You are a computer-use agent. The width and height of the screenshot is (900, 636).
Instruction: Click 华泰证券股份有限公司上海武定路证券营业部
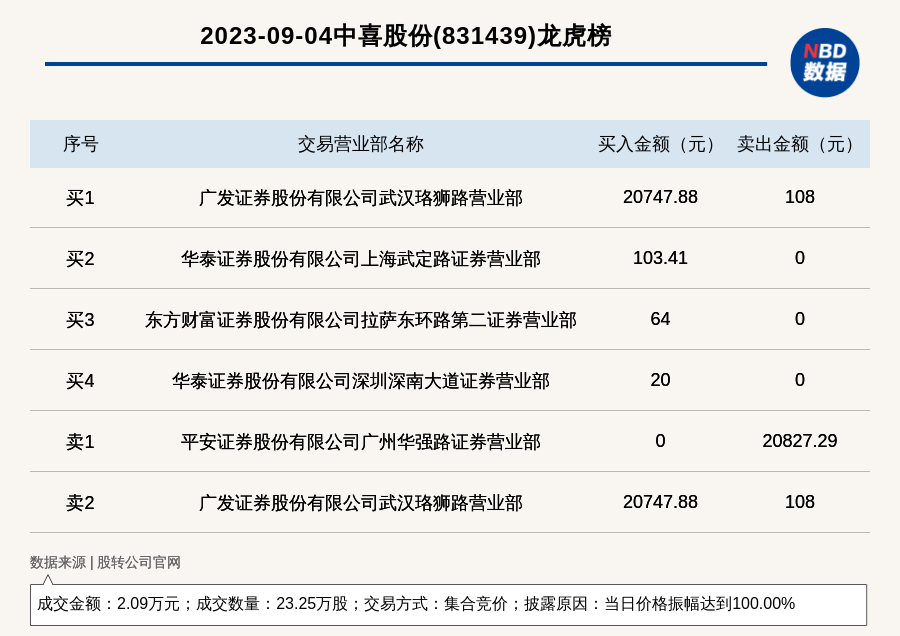[x=360, y=259]
